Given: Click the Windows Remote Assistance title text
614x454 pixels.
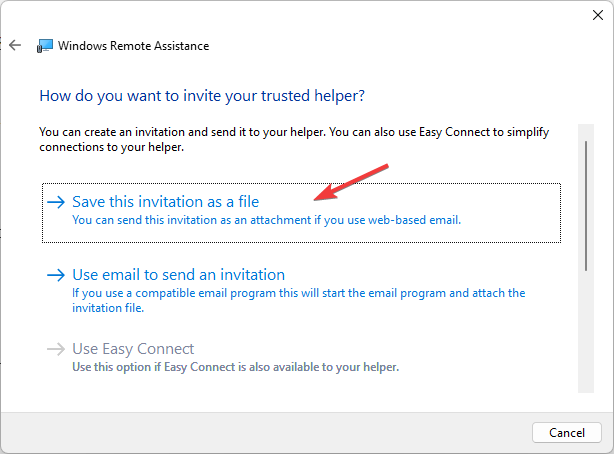Looking at the screenshot, I should point(134,45).
